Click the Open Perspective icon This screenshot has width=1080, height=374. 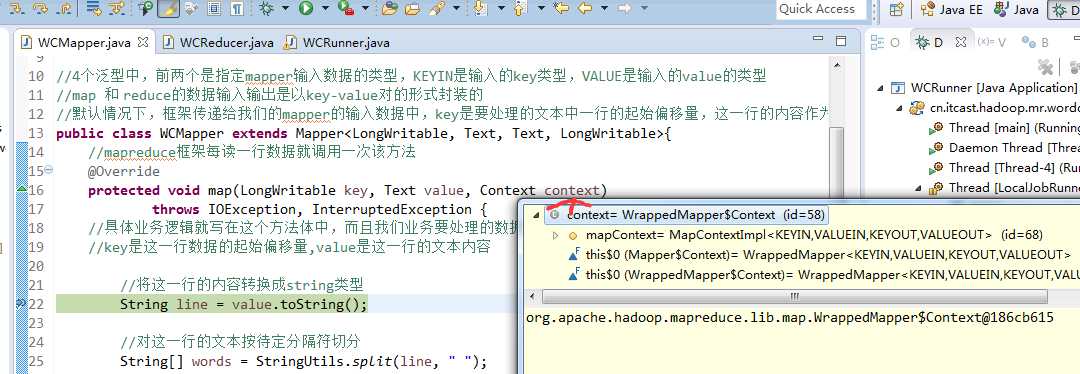pyautogui.click(x=896, y=9)
